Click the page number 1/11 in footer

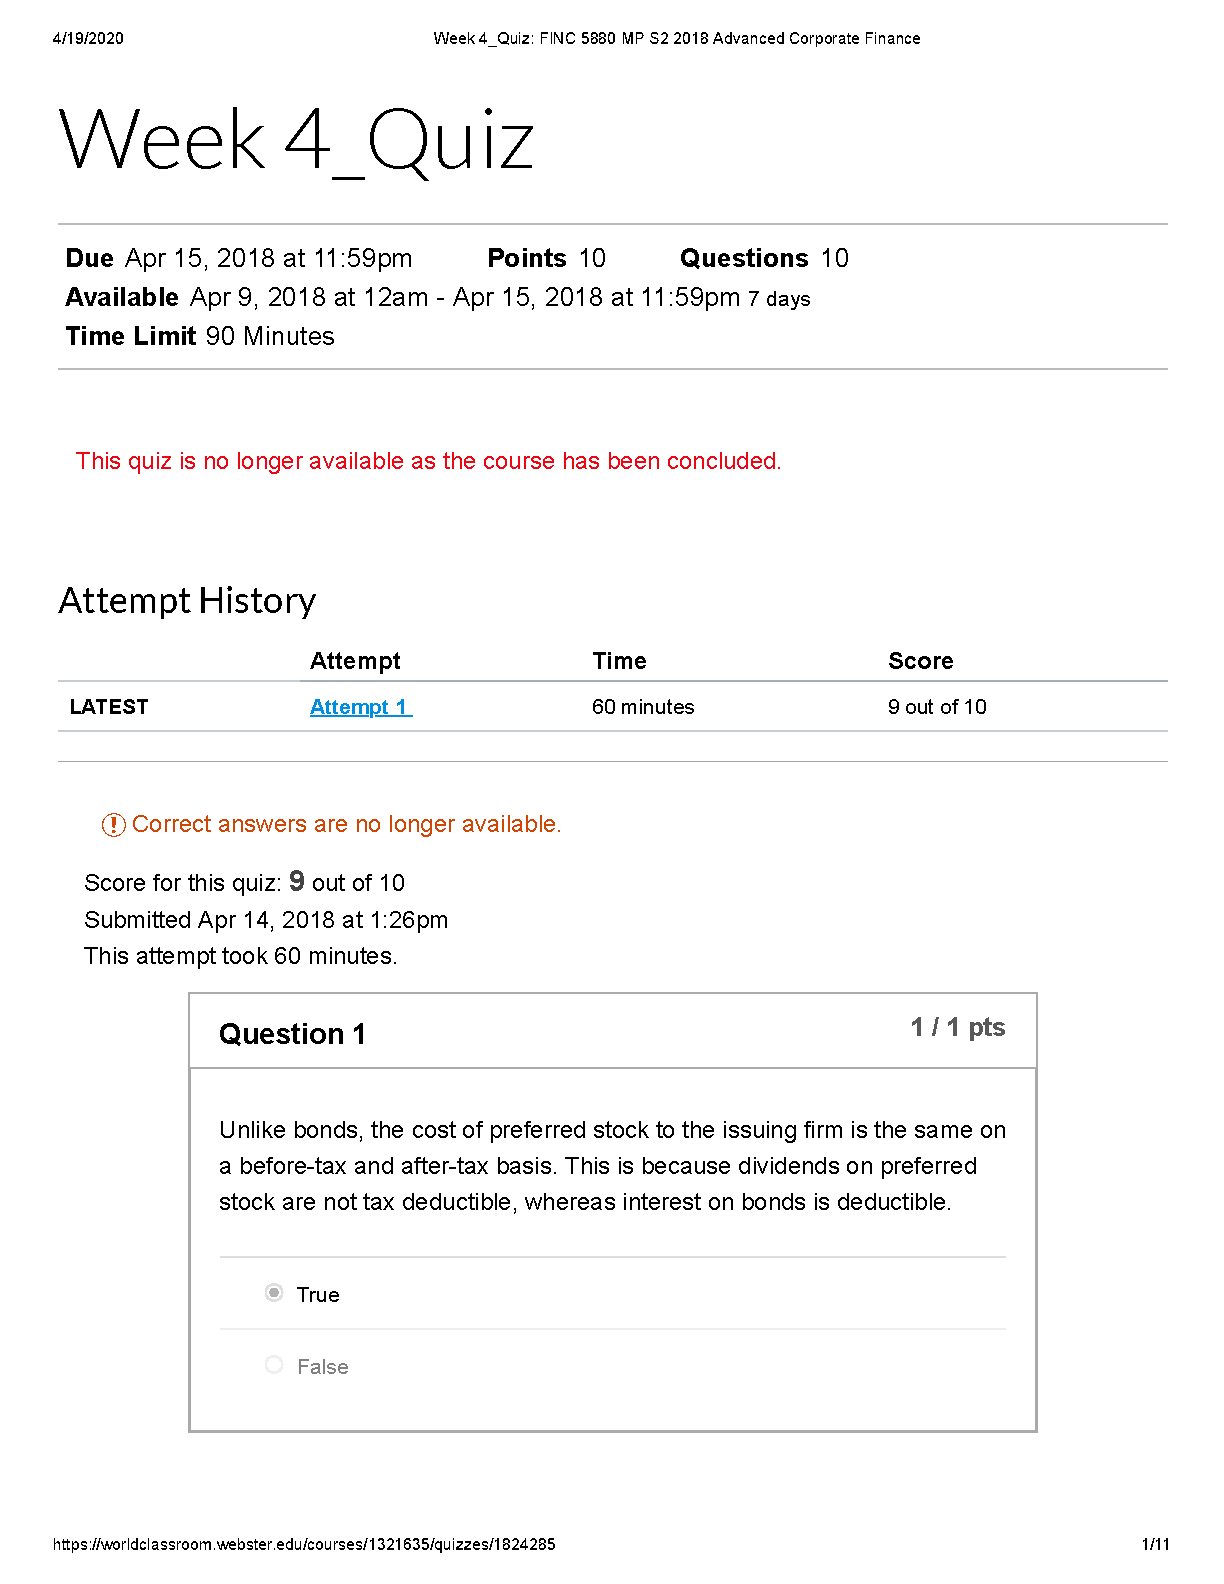click(1155, 1544)
